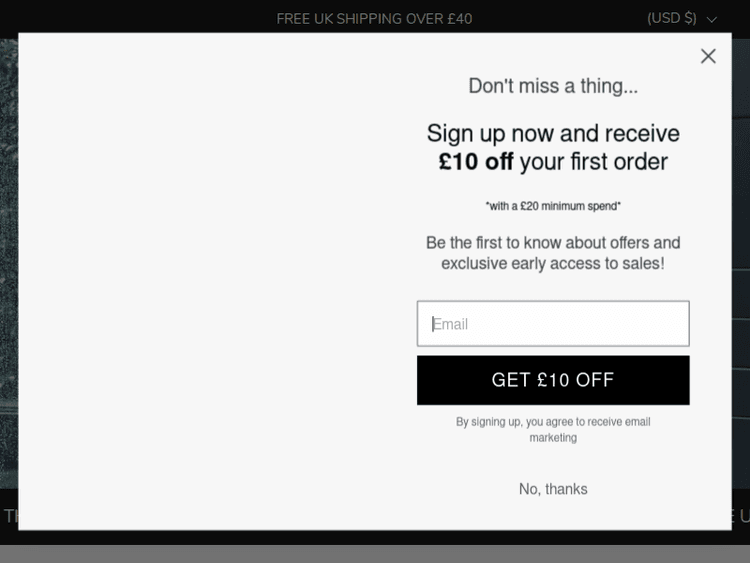
Task: Decline the offer via No, thanks
Action: click(x=553, y=489)
